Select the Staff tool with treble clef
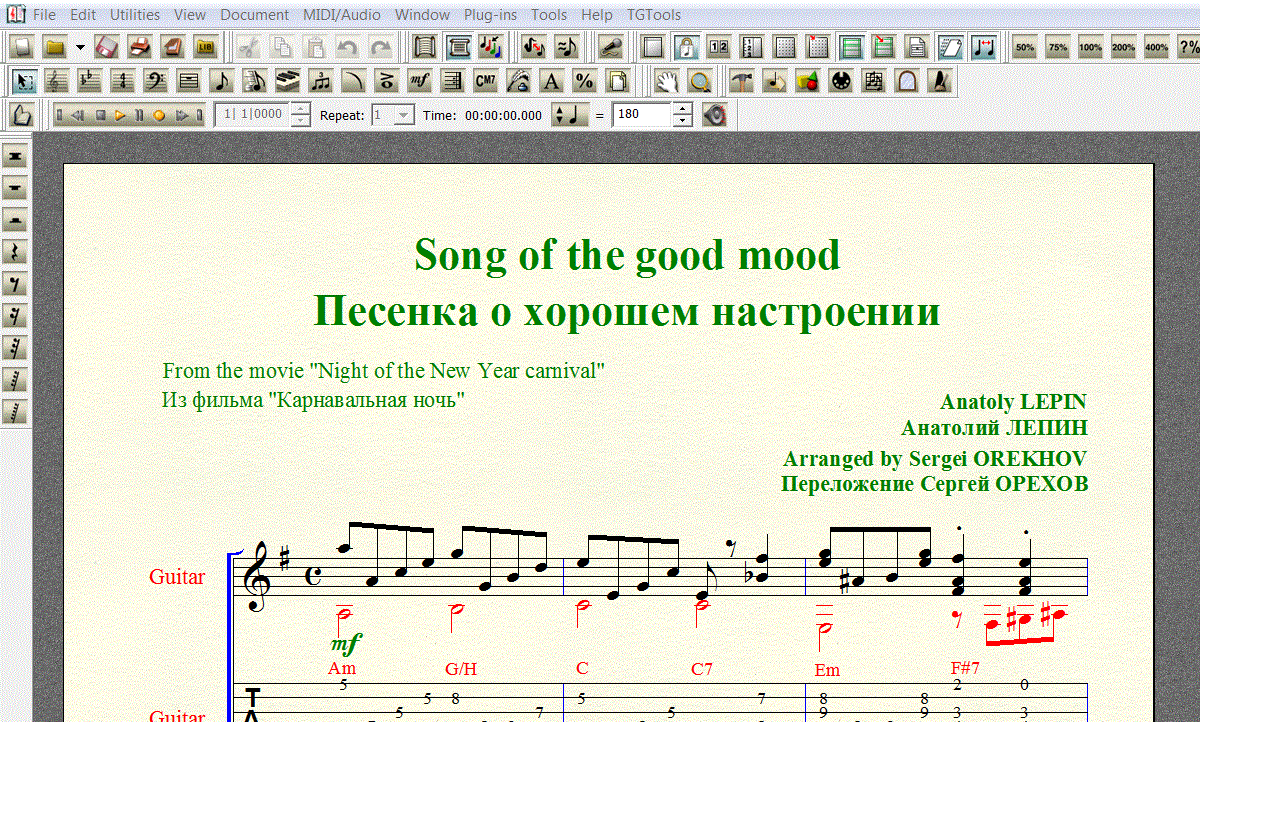The width and height of the screenshot is (1274, 817). coord(59,81)
